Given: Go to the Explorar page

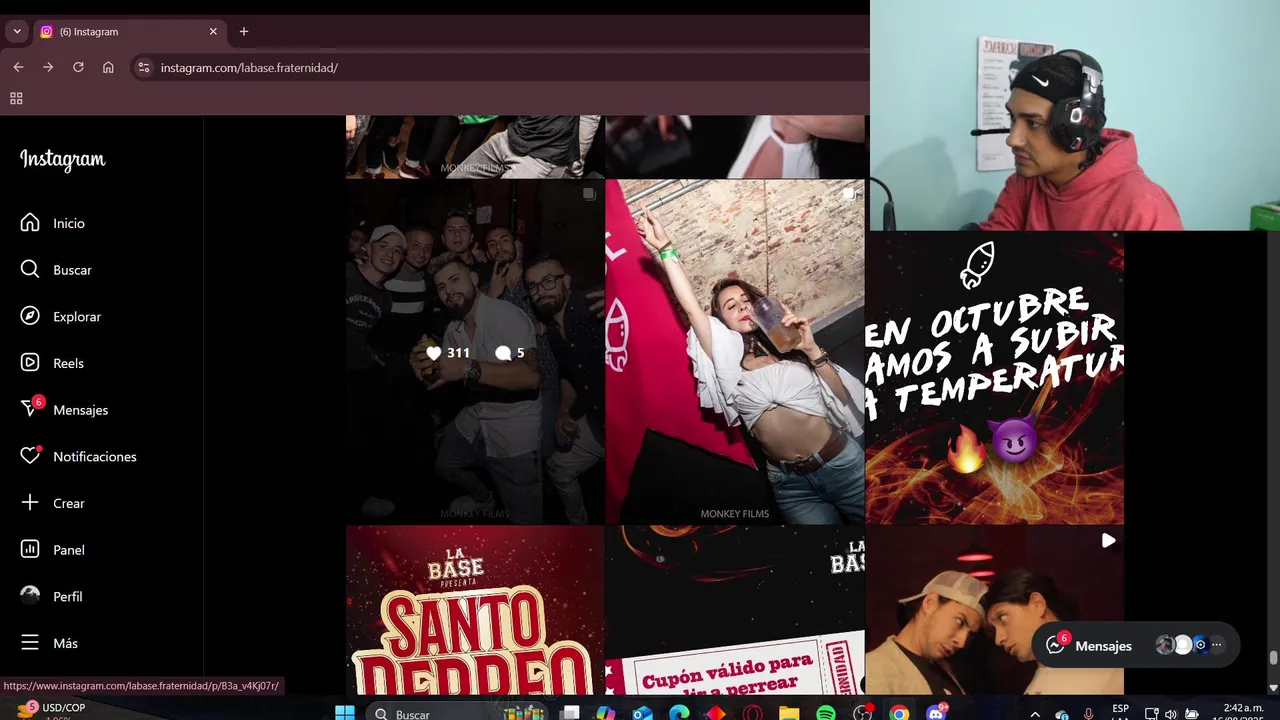Looking at the screenshot, I should tap(60, 316).
